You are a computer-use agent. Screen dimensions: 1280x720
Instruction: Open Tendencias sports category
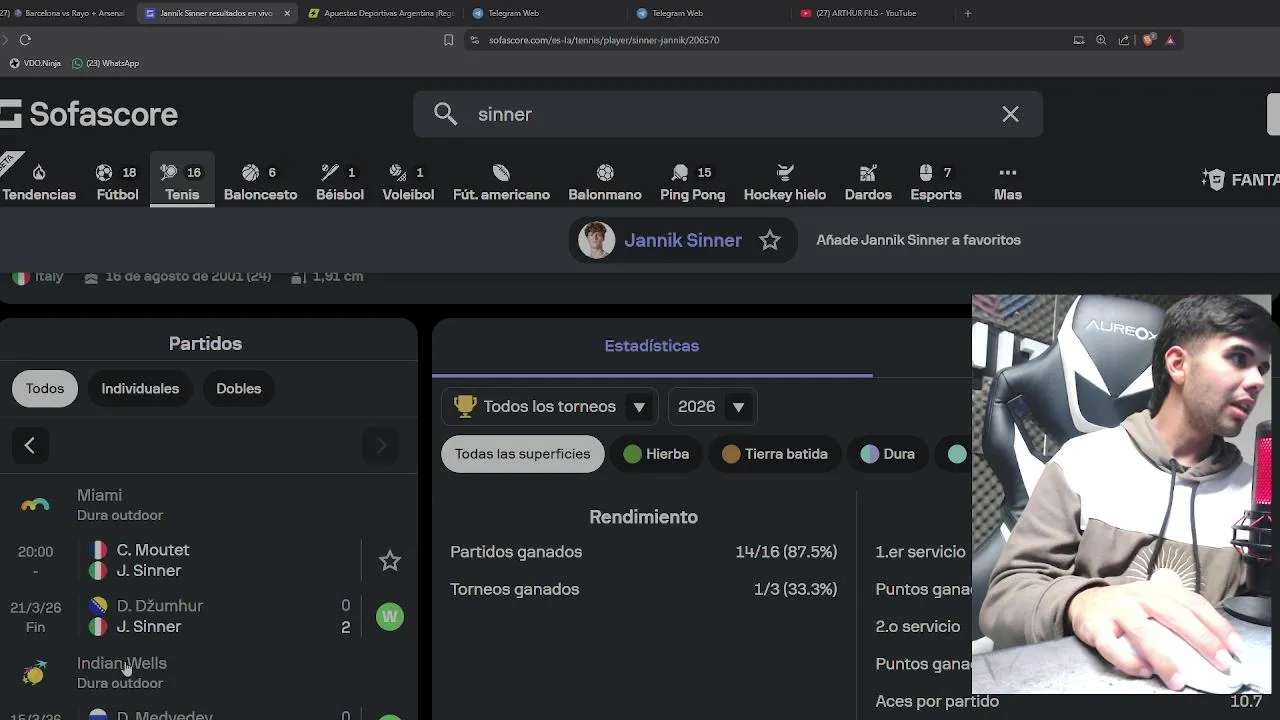point(39,182)
